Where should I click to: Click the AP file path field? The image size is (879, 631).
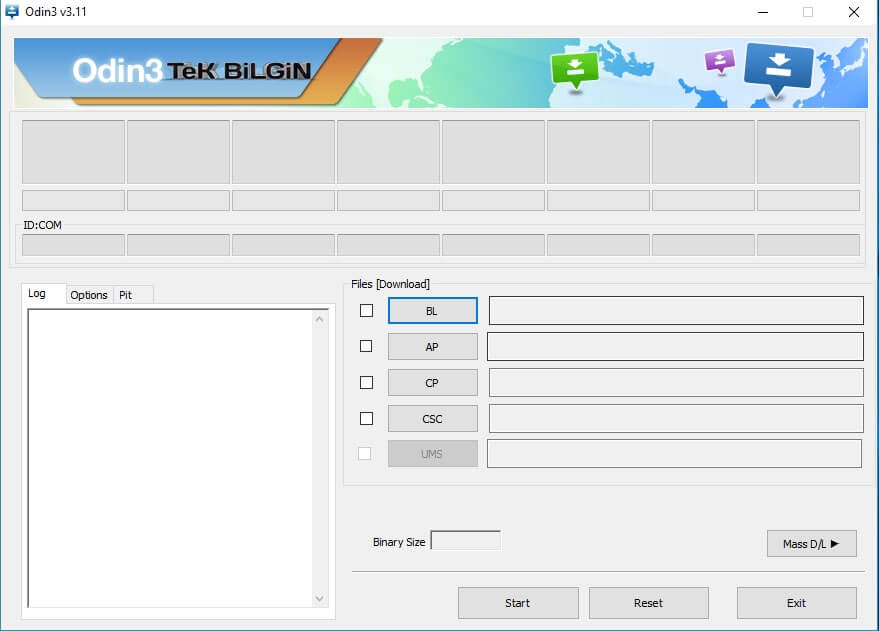point(675,346)
